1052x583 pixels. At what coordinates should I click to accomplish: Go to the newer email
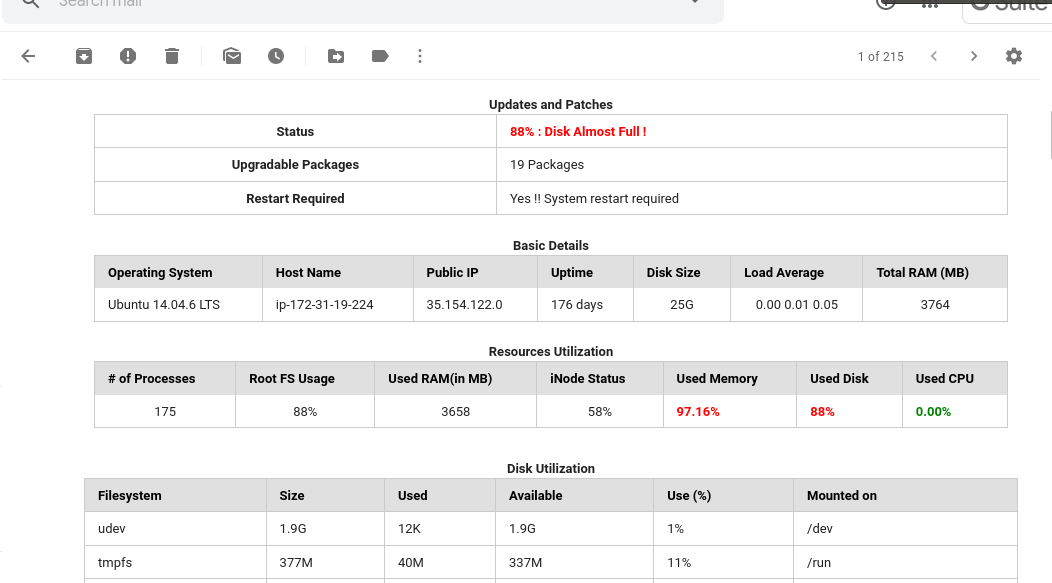click(x=934, y=56)
